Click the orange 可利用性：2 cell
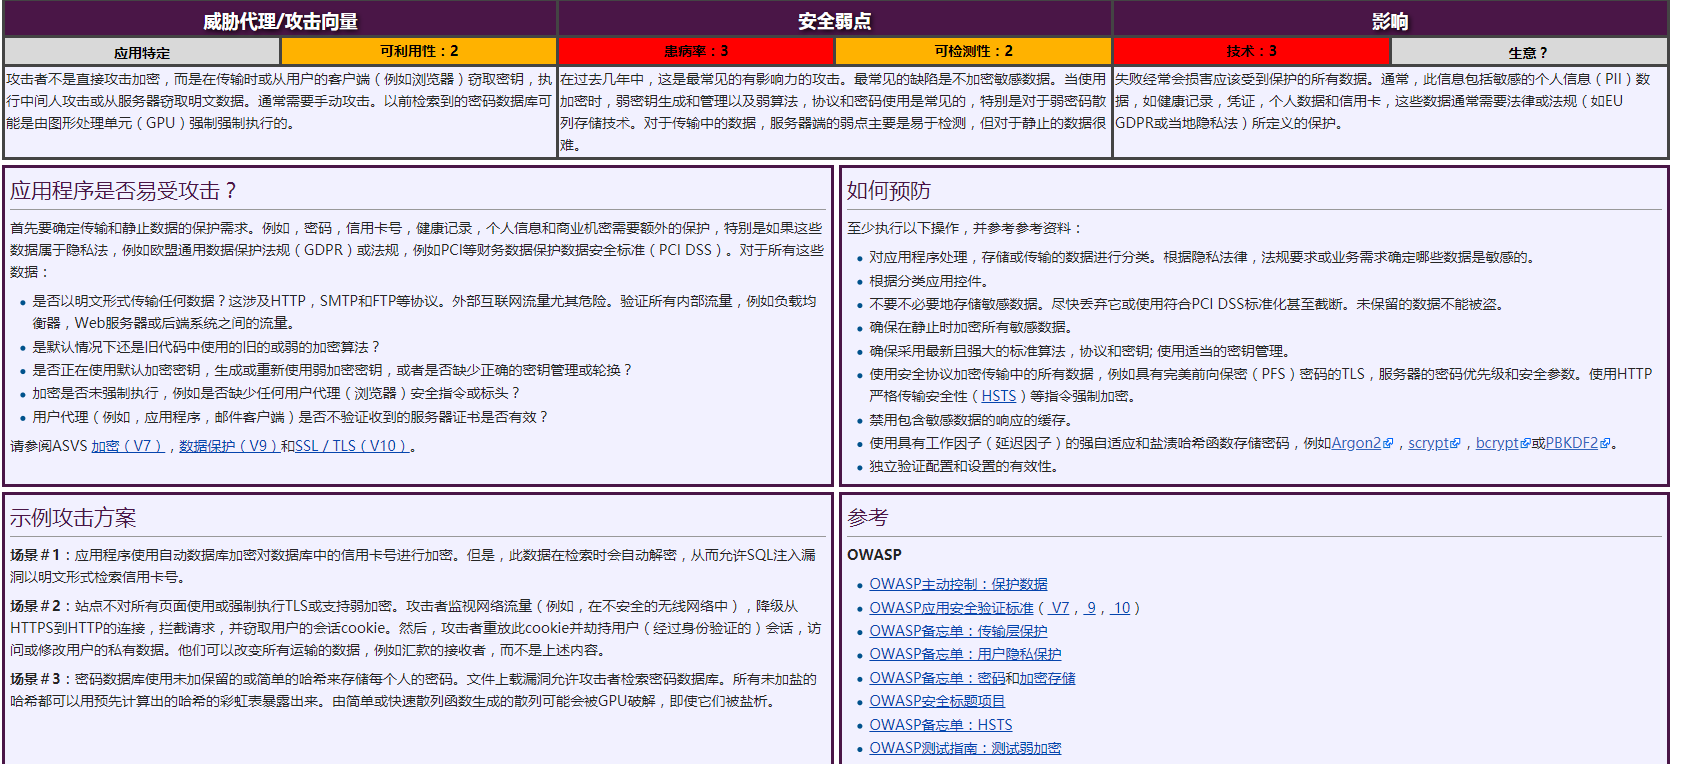 click(x=419, y=51)
